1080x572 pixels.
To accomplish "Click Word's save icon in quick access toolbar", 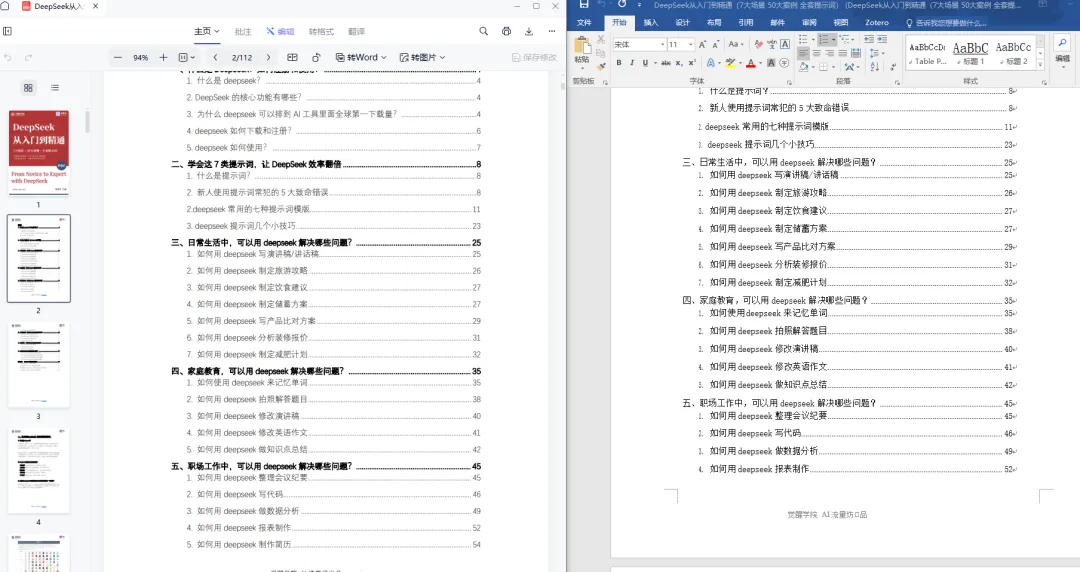I will tap(584, 4).
